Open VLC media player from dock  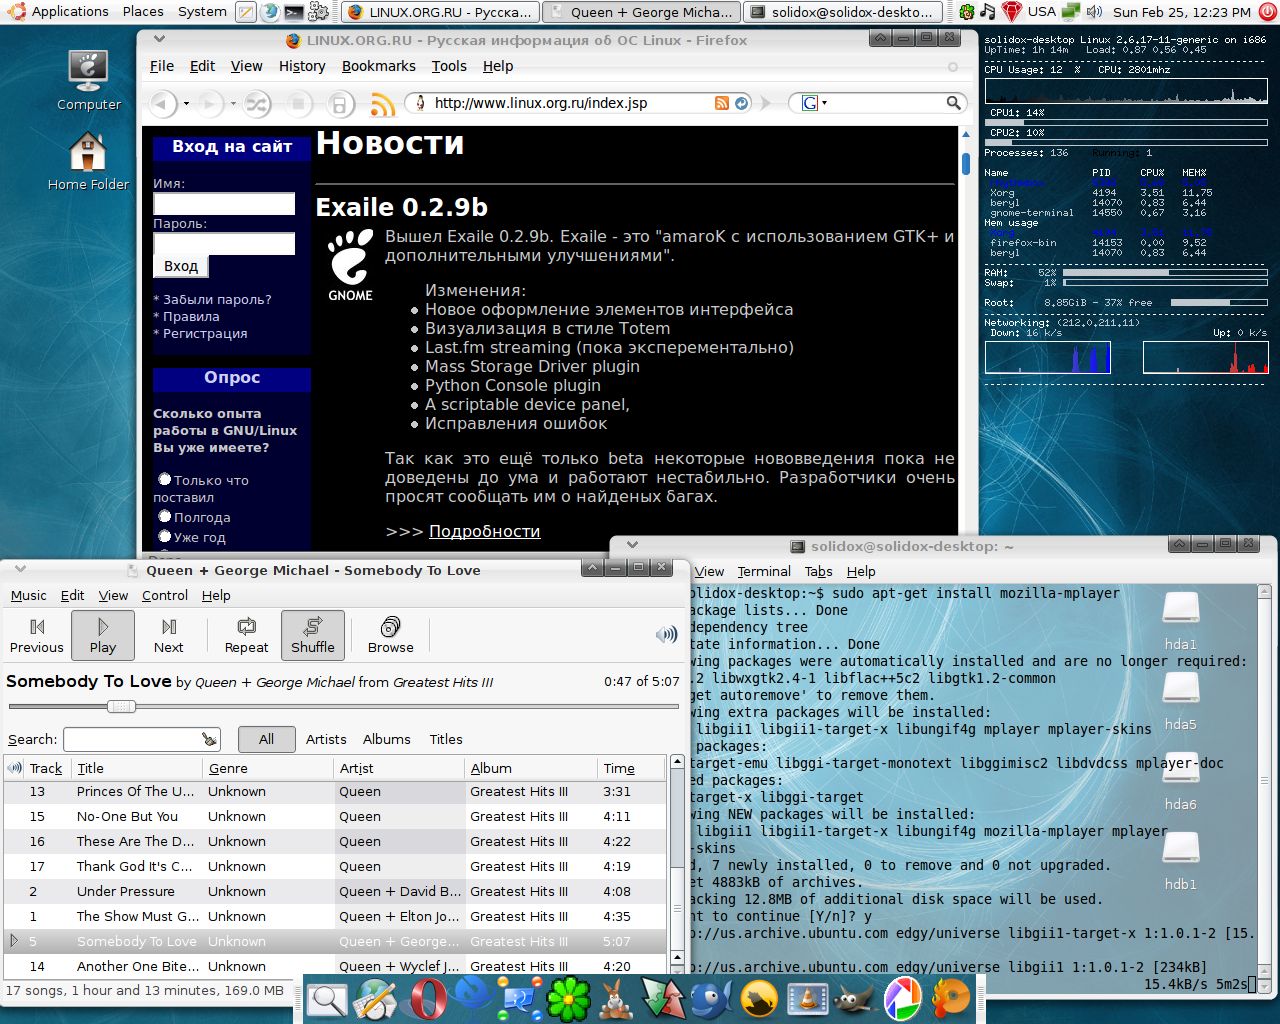point(808,999)
